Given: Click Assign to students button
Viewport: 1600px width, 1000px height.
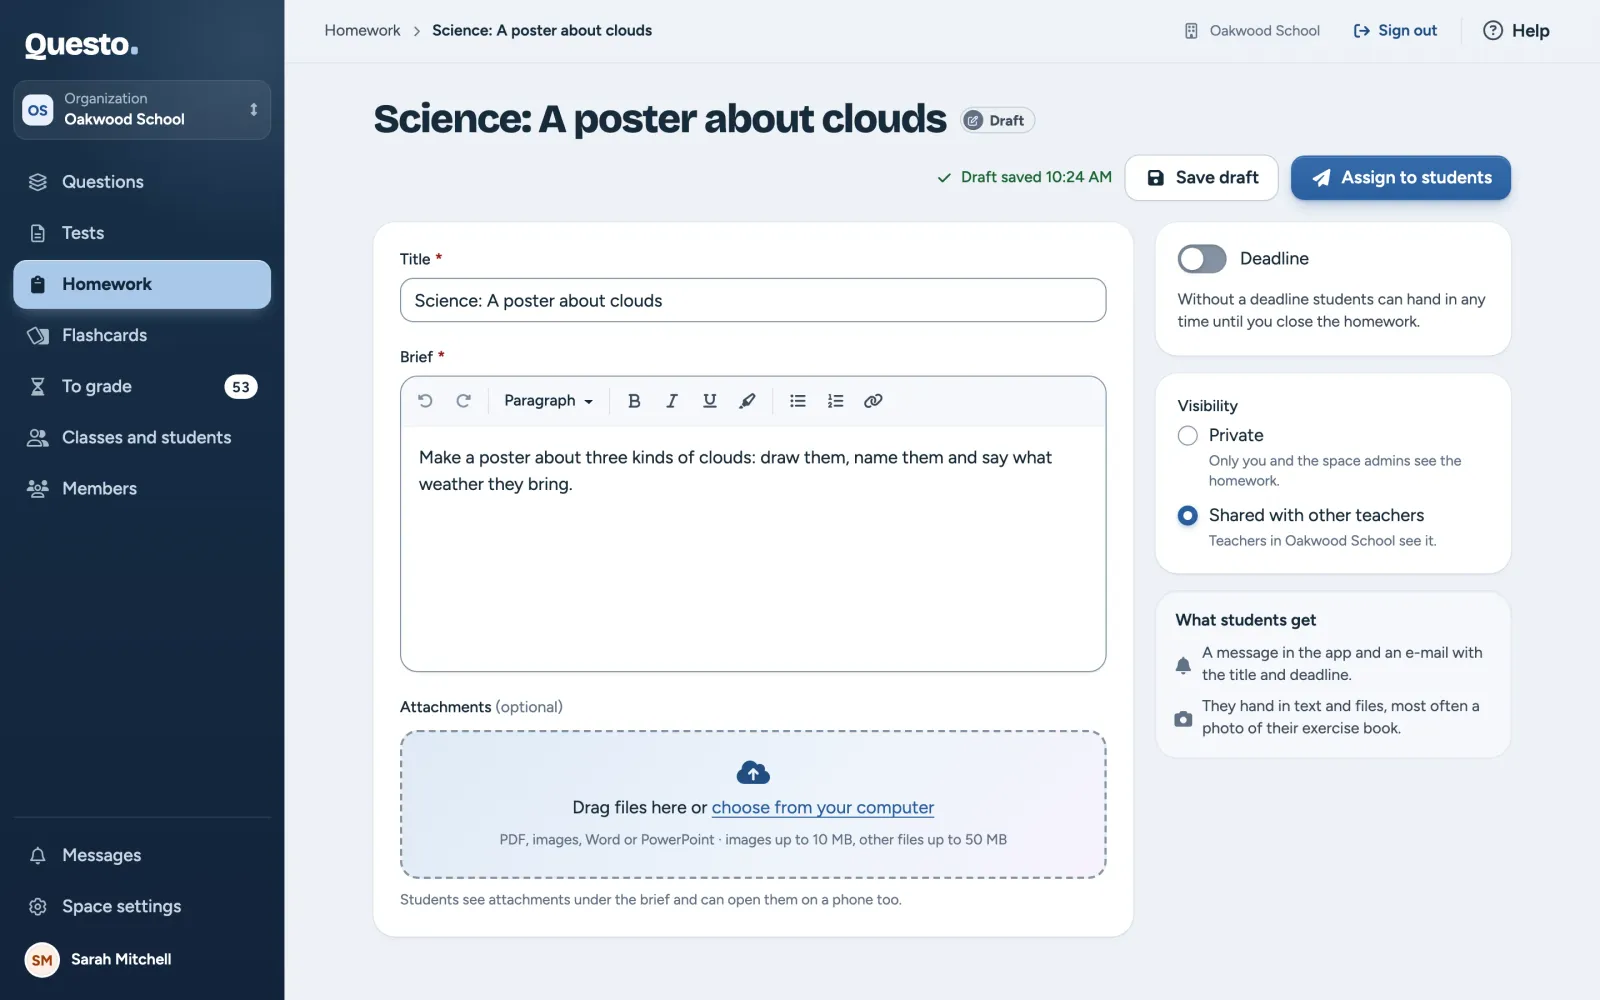Looking at the screenshot, I should 1400,178.
